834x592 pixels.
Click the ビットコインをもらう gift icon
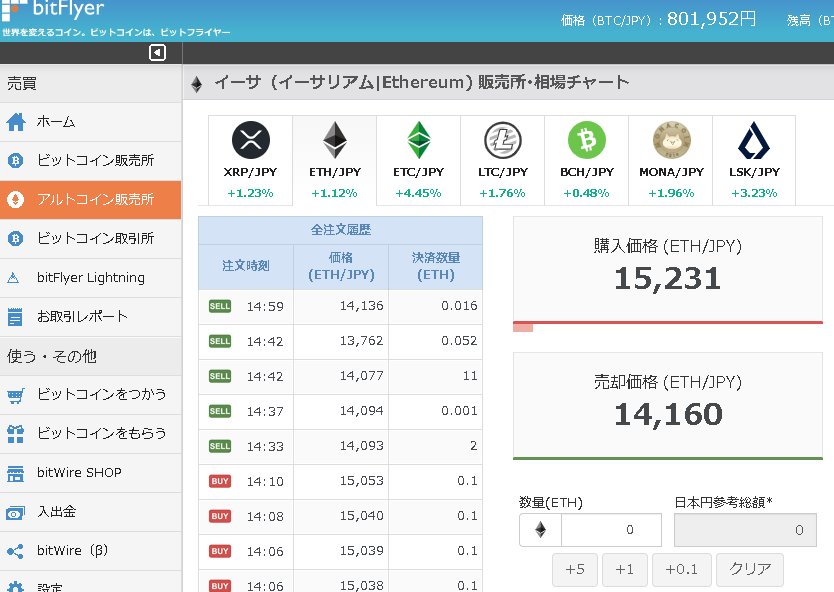(15, 434)
